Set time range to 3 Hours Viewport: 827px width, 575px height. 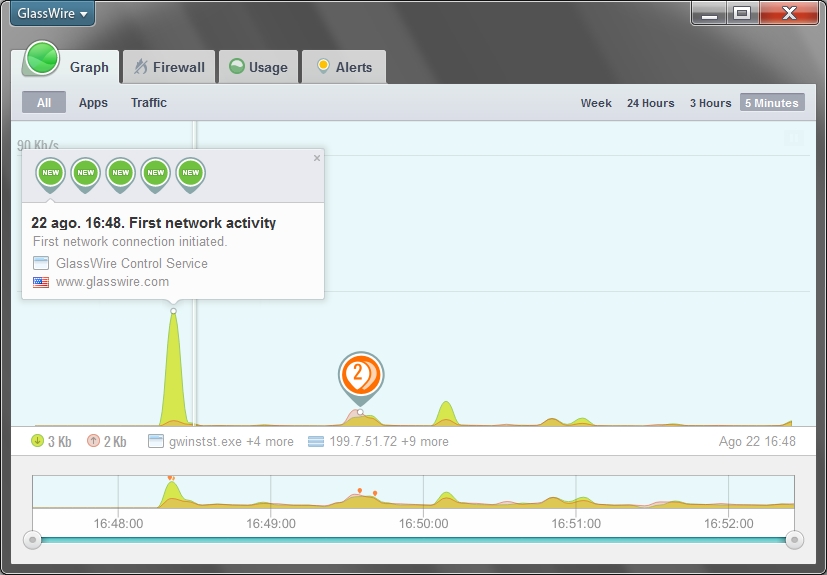[710, 103]
